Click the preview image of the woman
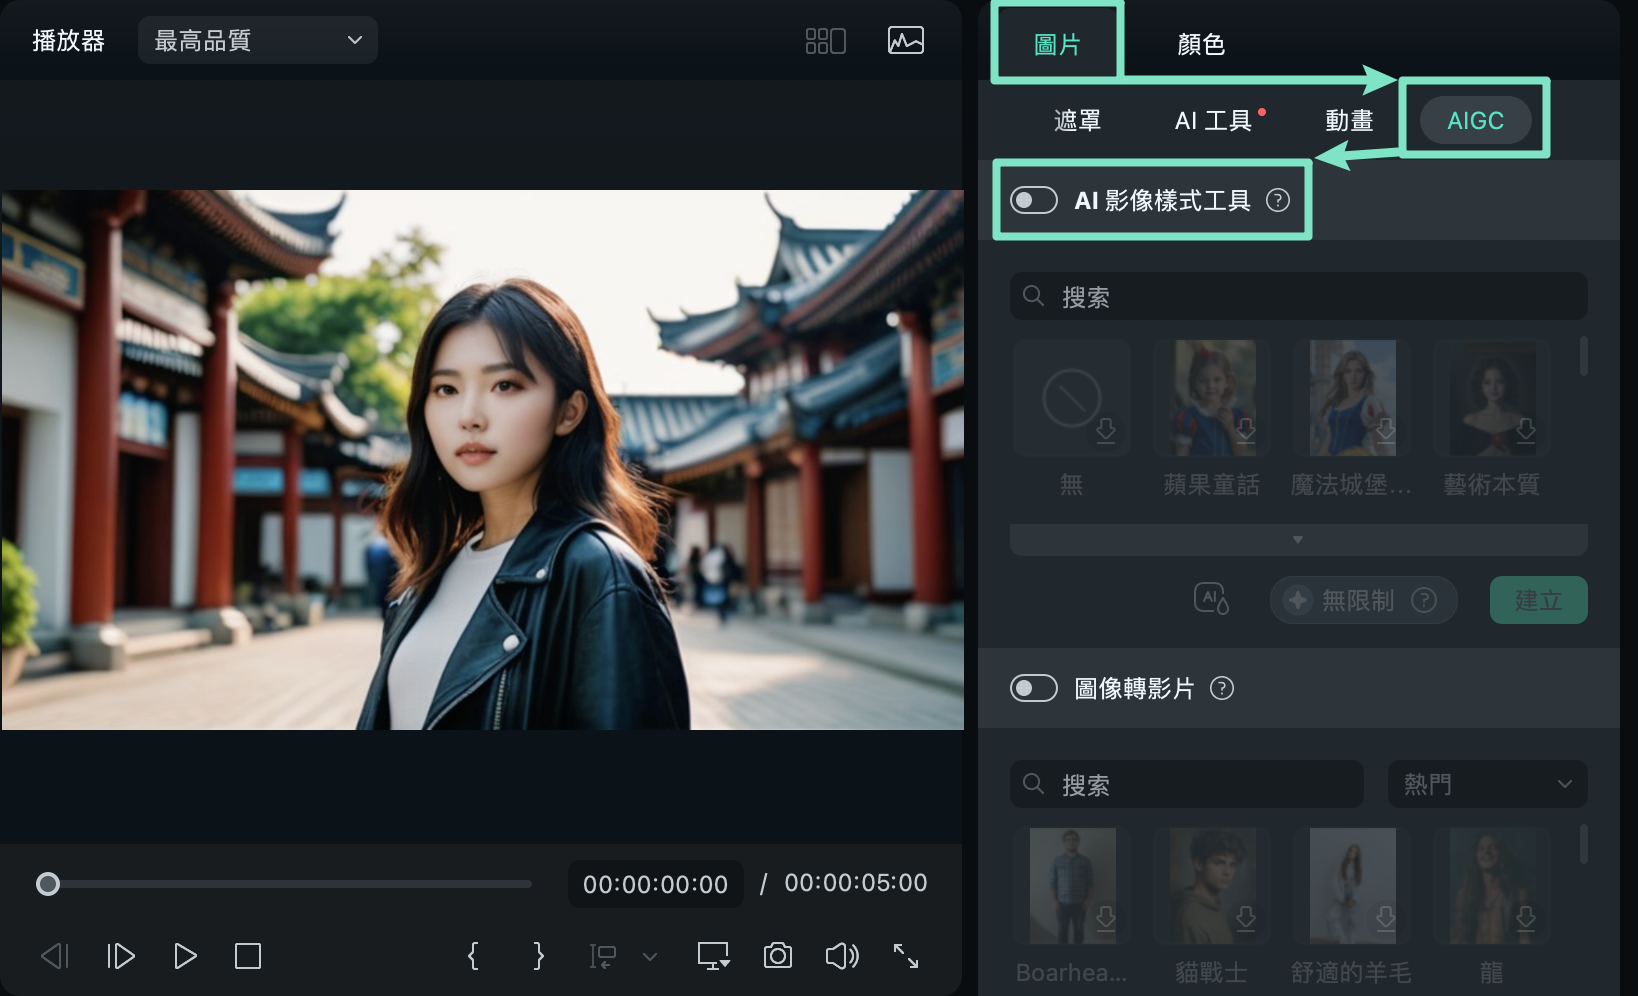 tap(483, 460)
